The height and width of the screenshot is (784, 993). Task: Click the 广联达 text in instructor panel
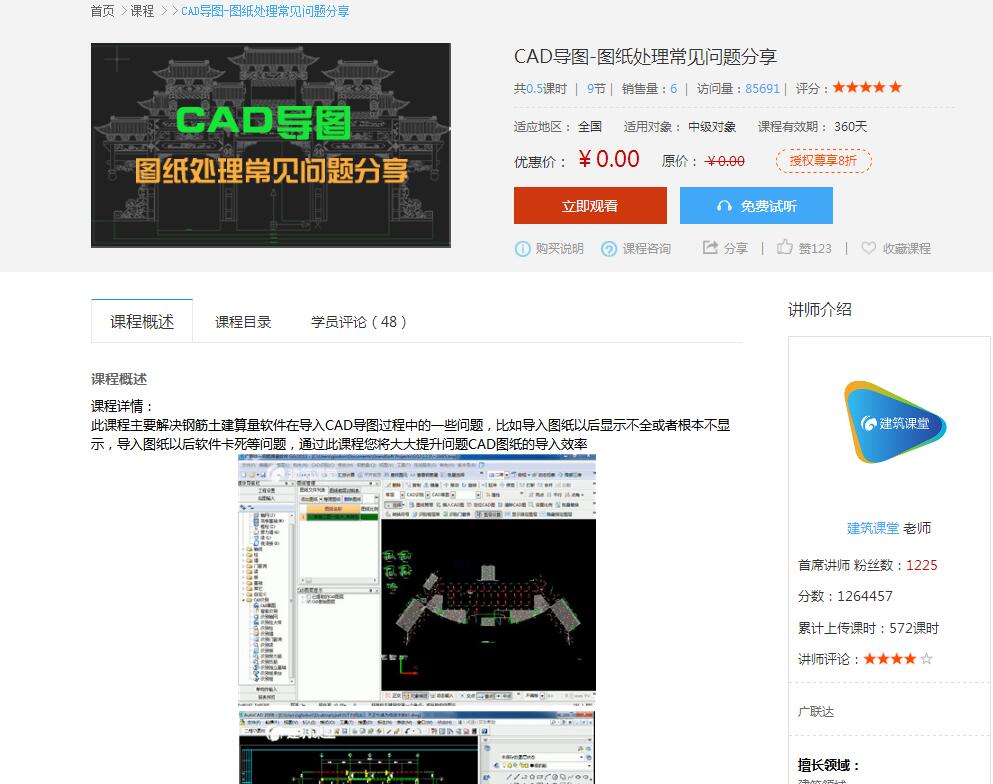tap(816, 712)
